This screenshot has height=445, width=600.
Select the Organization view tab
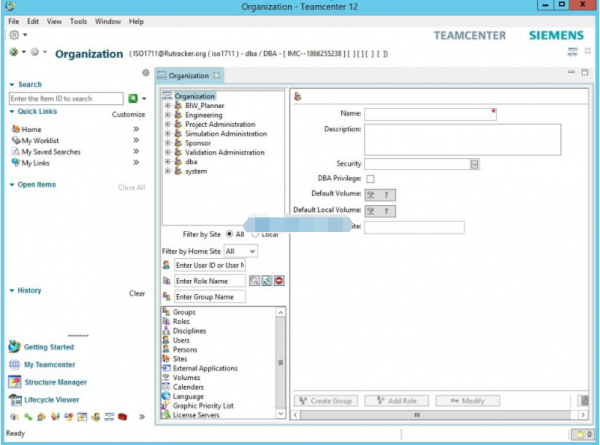click(188, 76)
